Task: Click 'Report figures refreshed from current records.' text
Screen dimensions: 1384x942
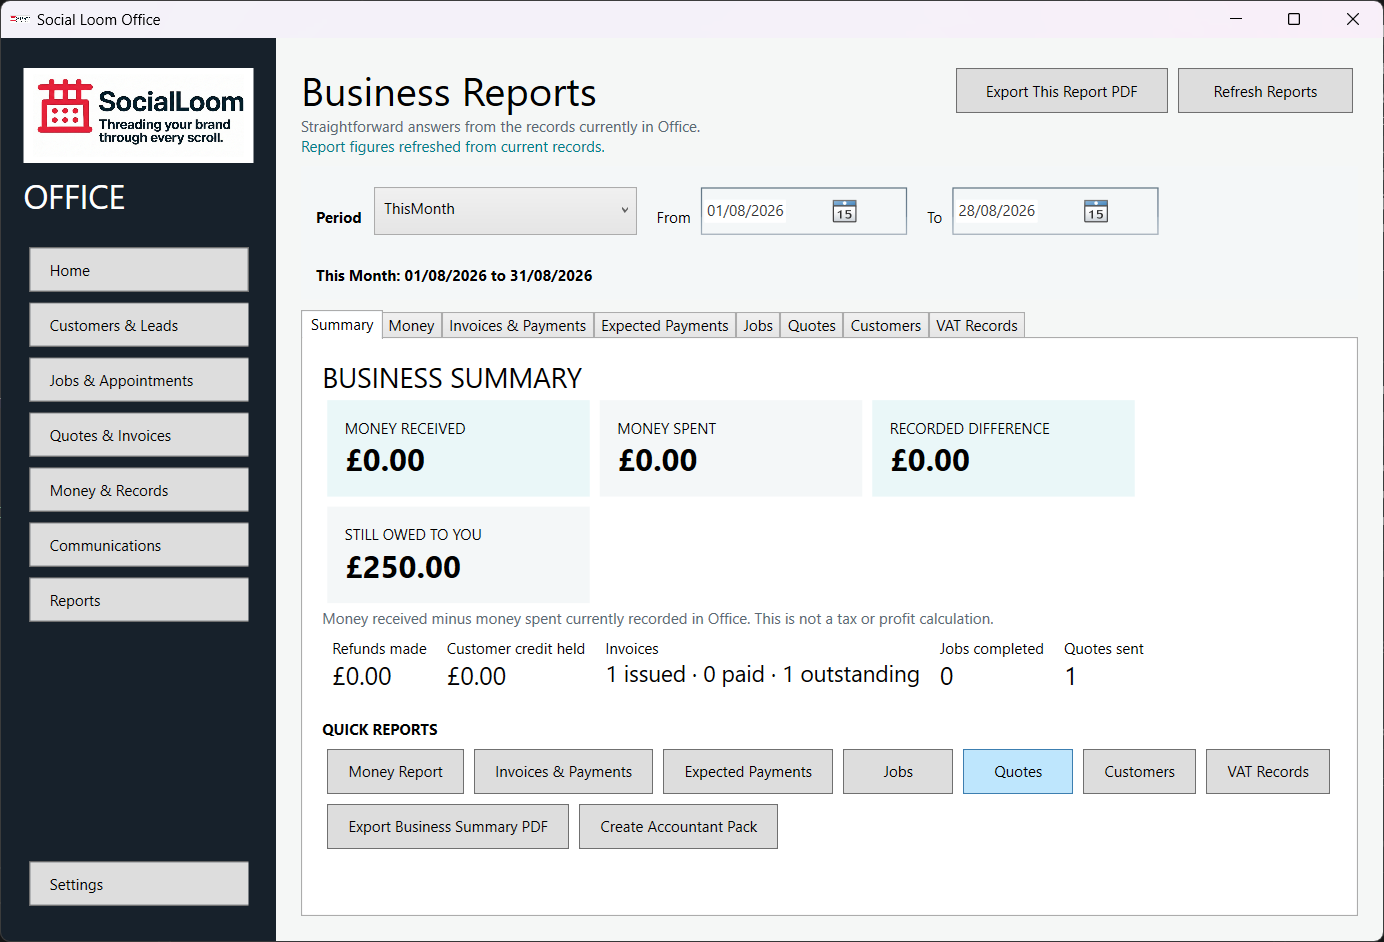Action: 453,147
